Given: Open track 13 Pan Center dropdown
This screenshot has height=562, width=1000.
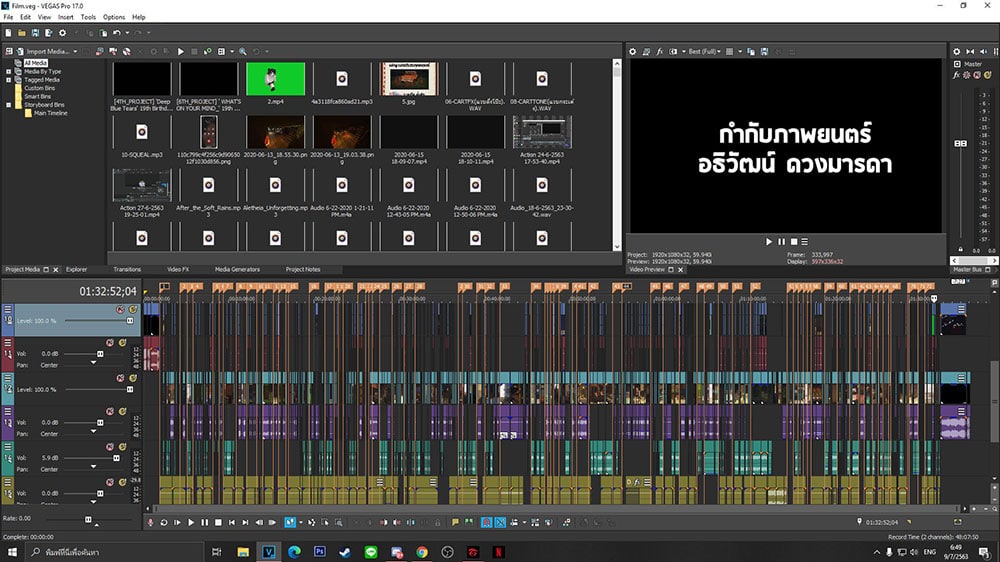Looking at the screenshot, I should point(94,432).
